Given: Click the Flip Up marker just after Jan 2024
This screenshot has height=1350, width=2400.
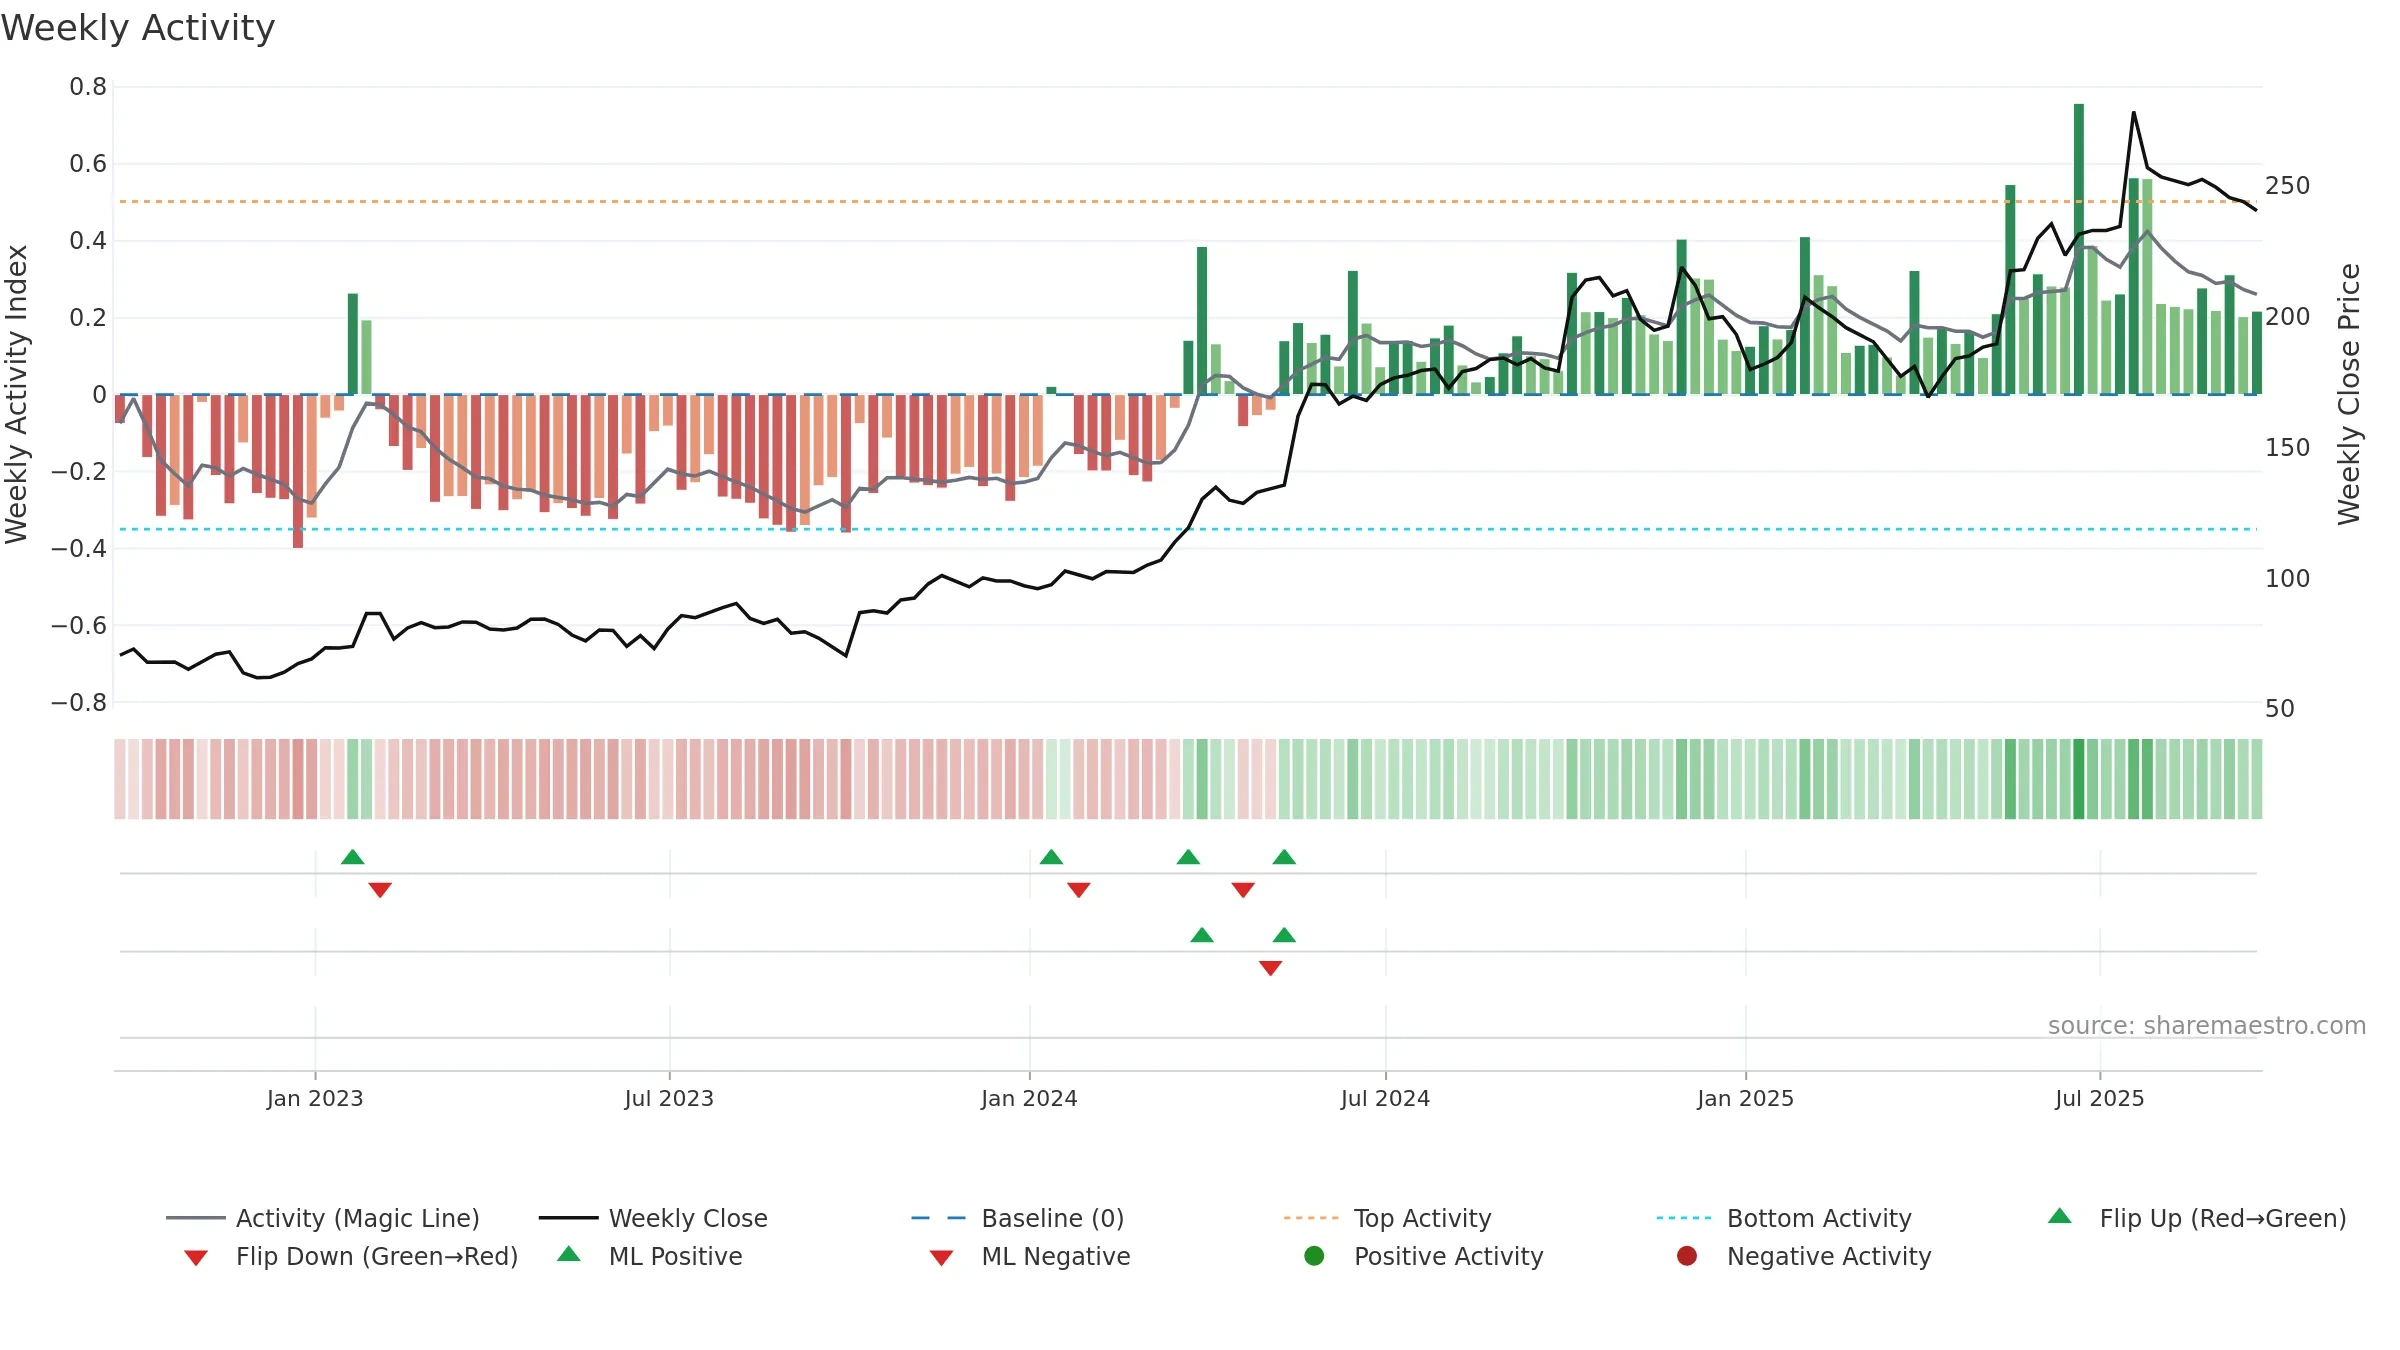Looking at the screenshot, I should click(1051, 857).
